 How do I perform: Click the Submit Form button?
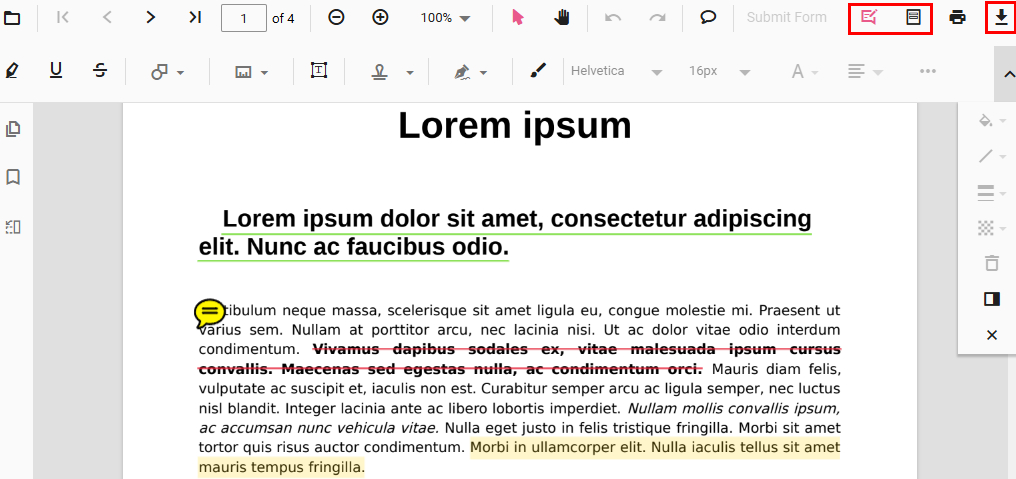pyautogui.click(x=787, y=18)
